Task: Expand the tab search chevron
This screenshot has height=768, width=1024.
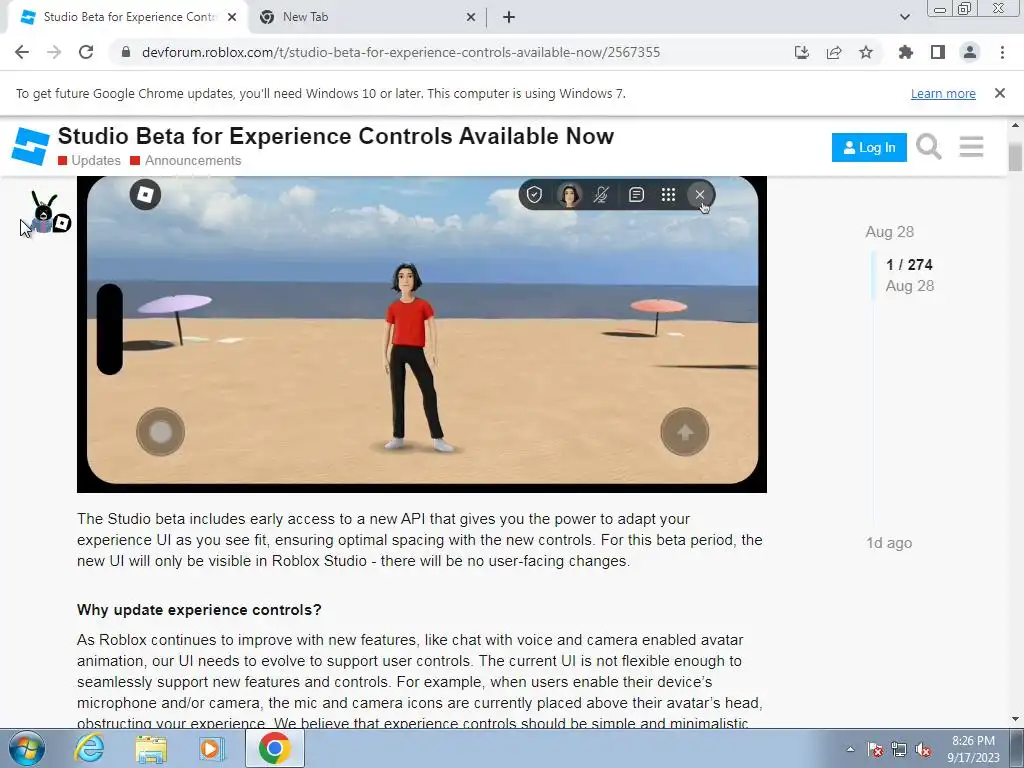Action: point(904,17)
